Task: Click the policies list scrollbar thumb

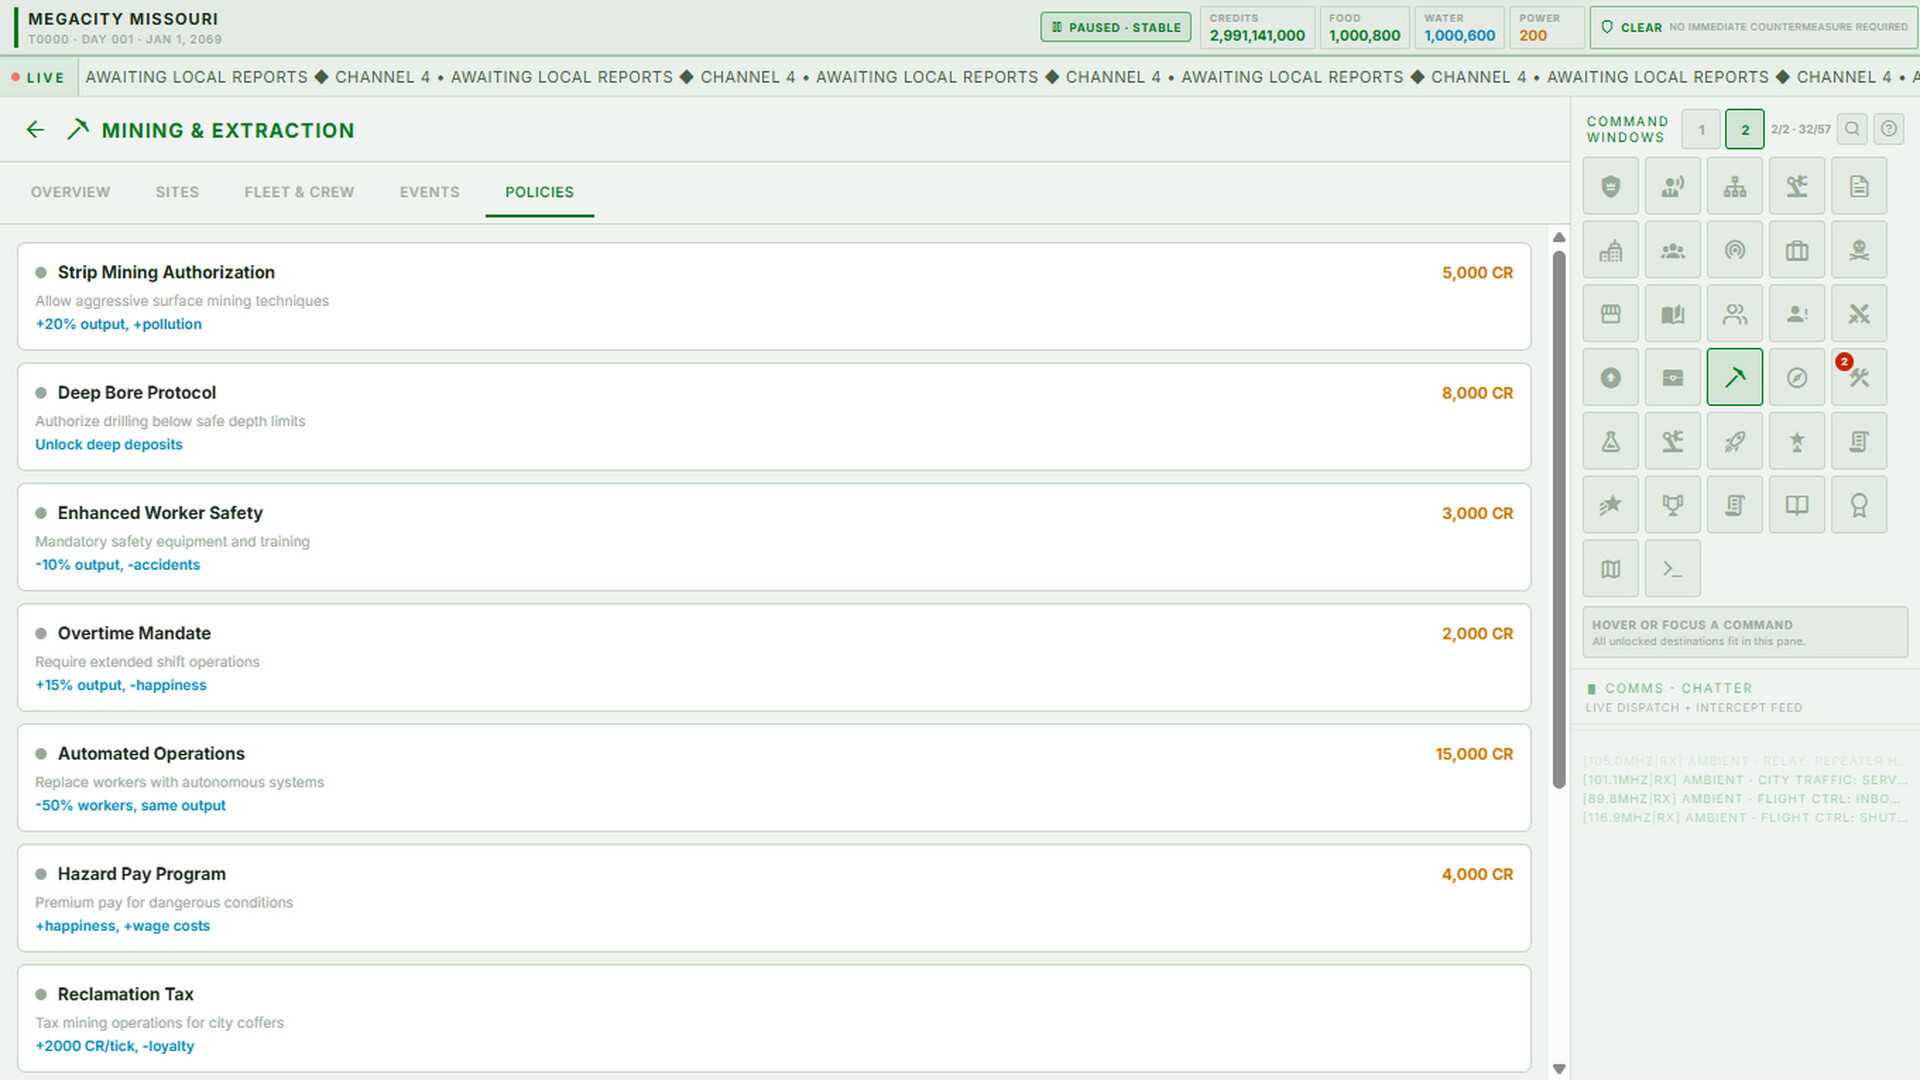Action: [x=1559, y=519]
